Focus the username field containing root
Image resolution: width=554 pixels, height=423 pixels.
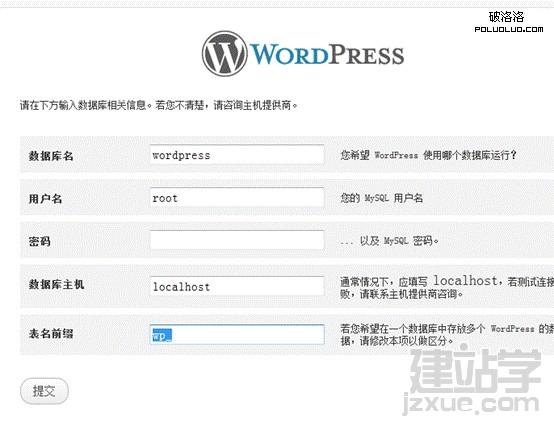[237, 198]
